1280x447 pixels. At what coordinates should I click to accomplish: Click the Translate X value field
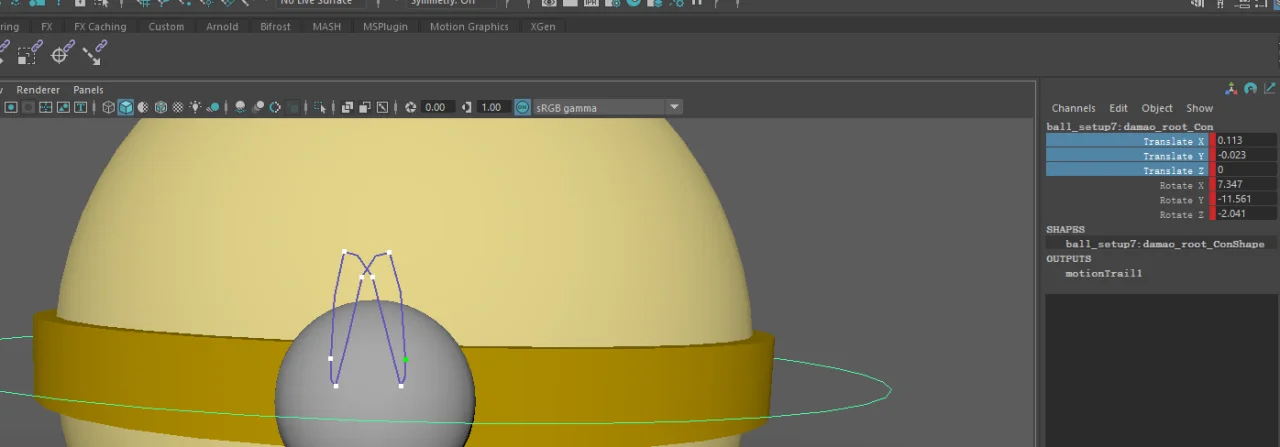click(x=1245, y=141)
